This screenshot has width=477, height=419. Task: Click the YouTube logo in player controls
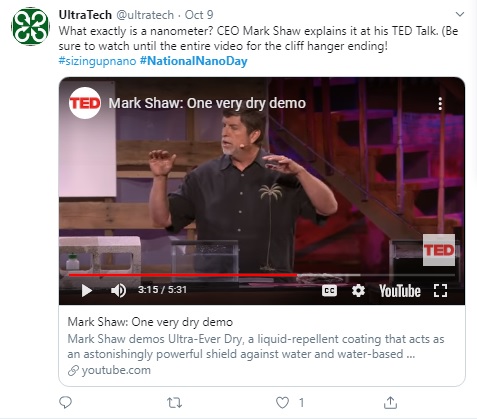pos(400,291)
